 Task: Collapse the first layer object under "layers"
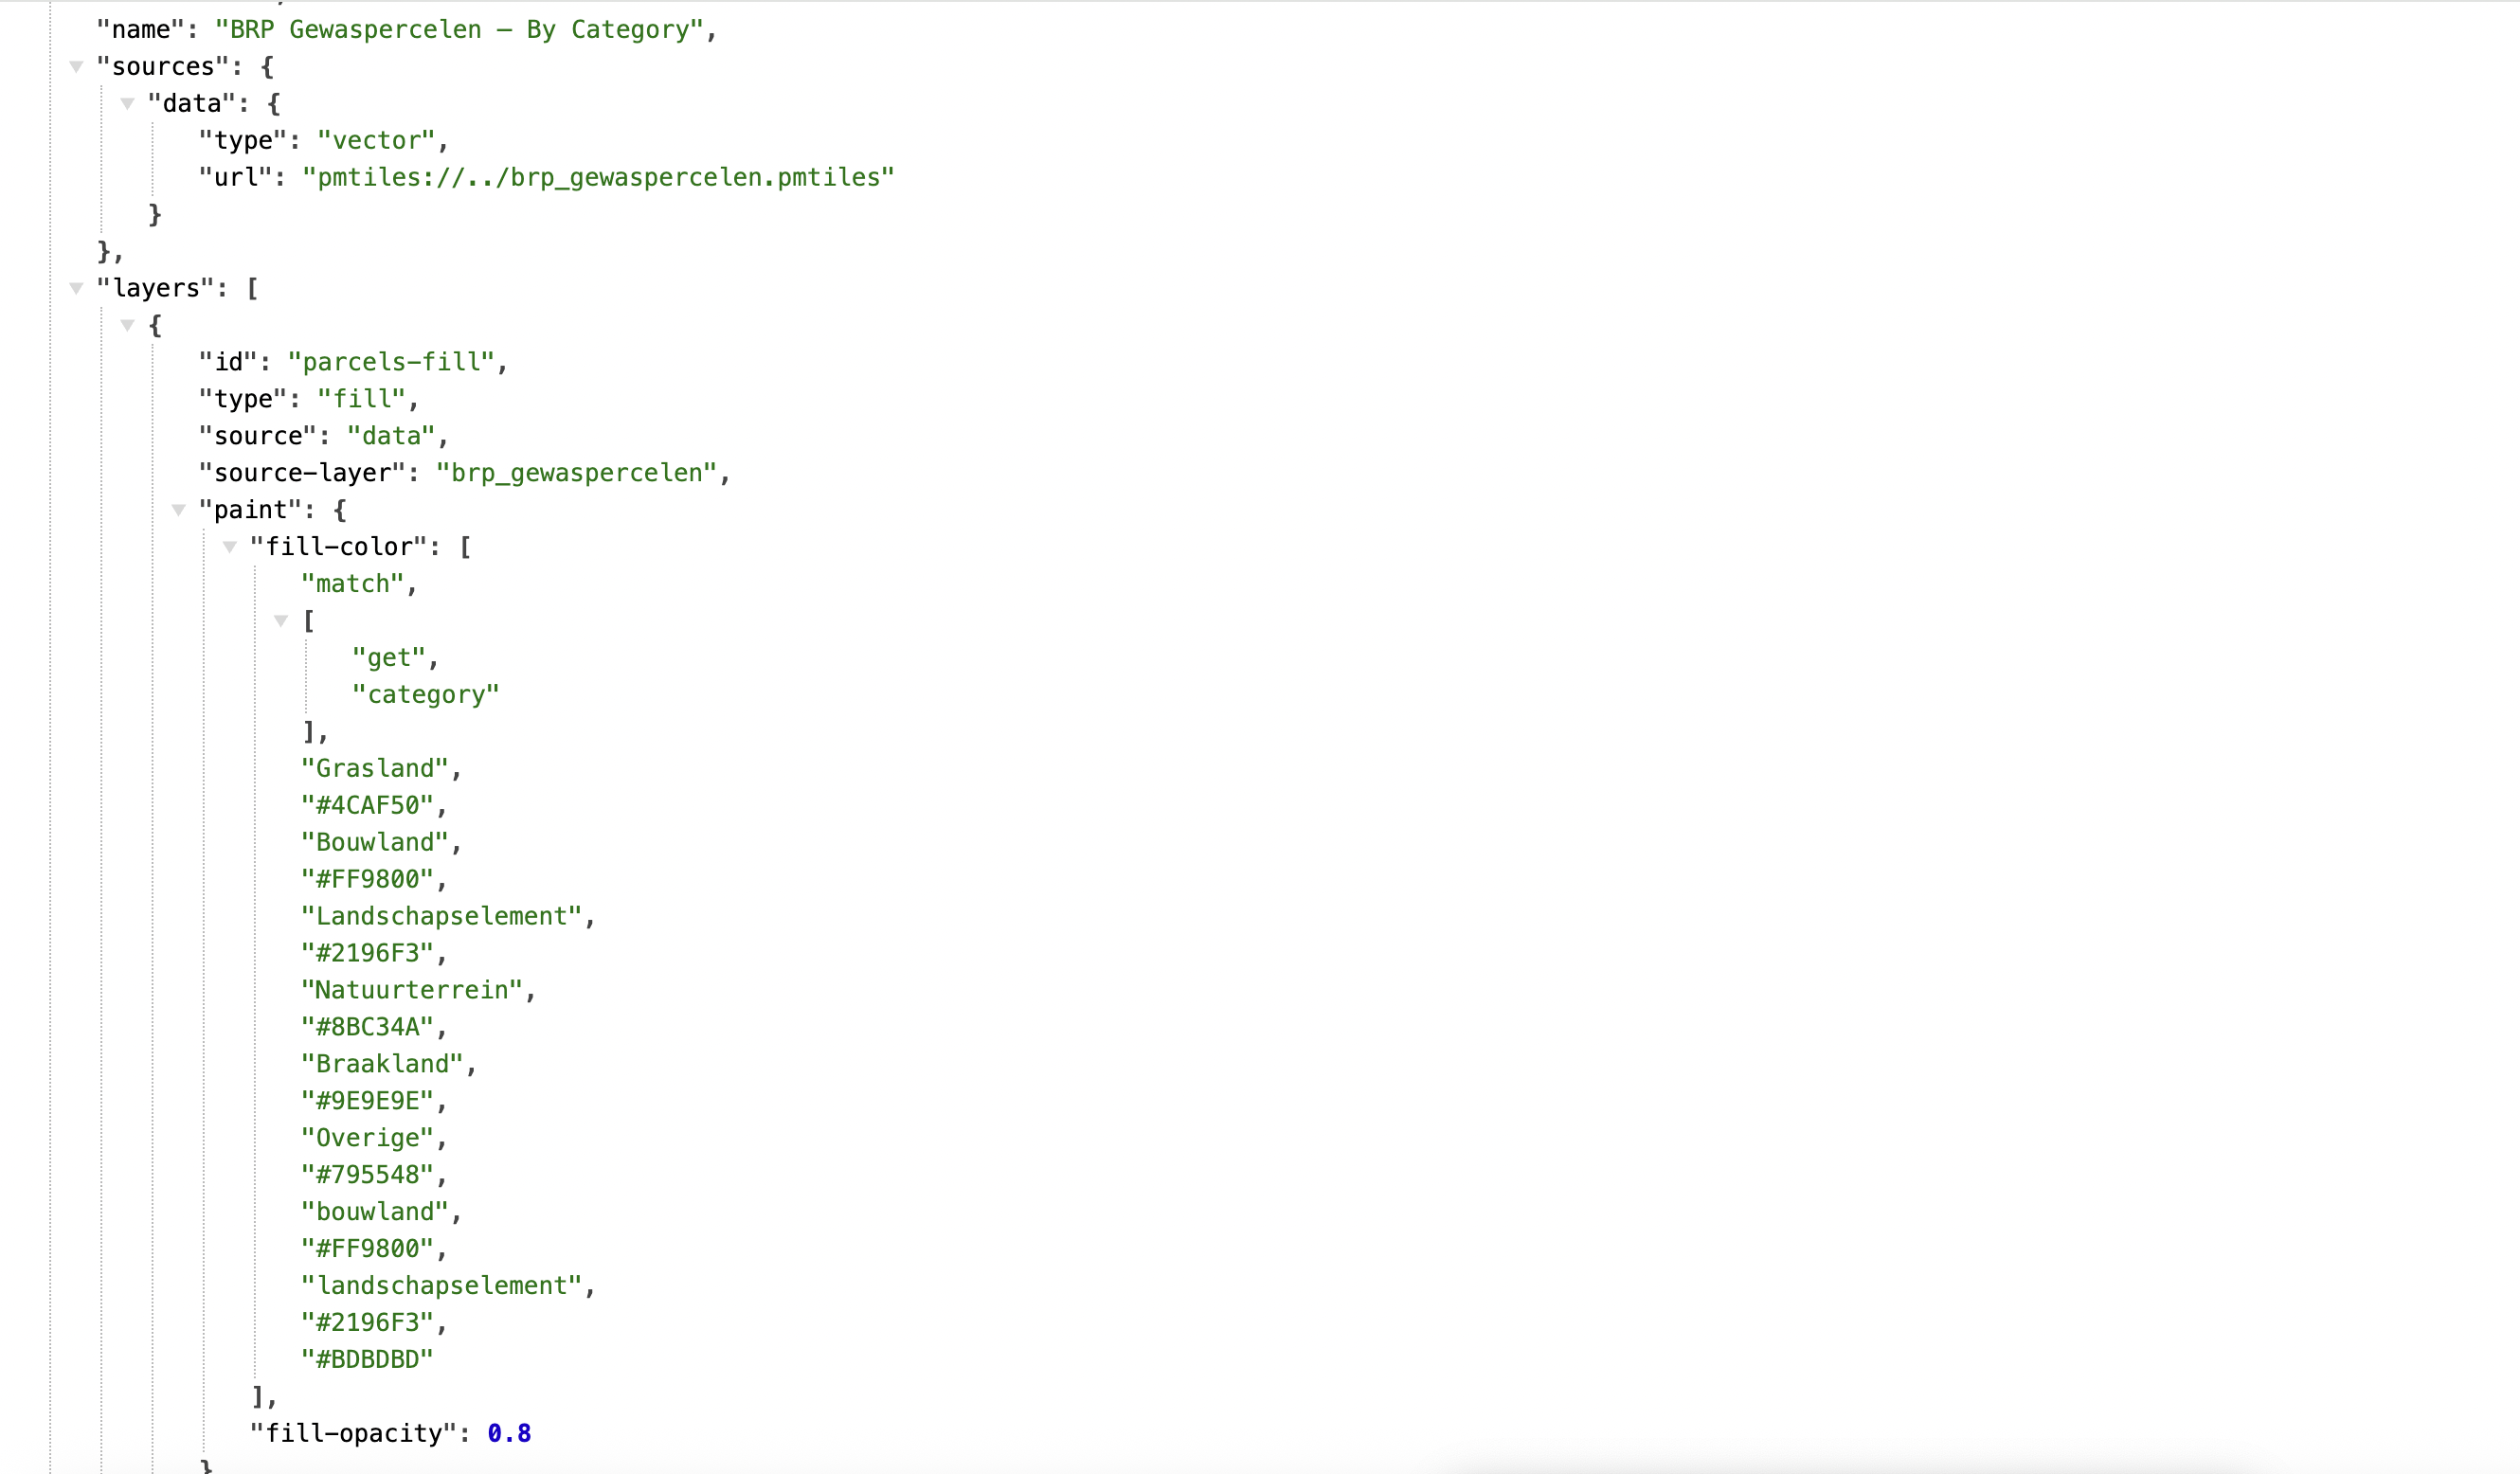[x=127, y=326]
